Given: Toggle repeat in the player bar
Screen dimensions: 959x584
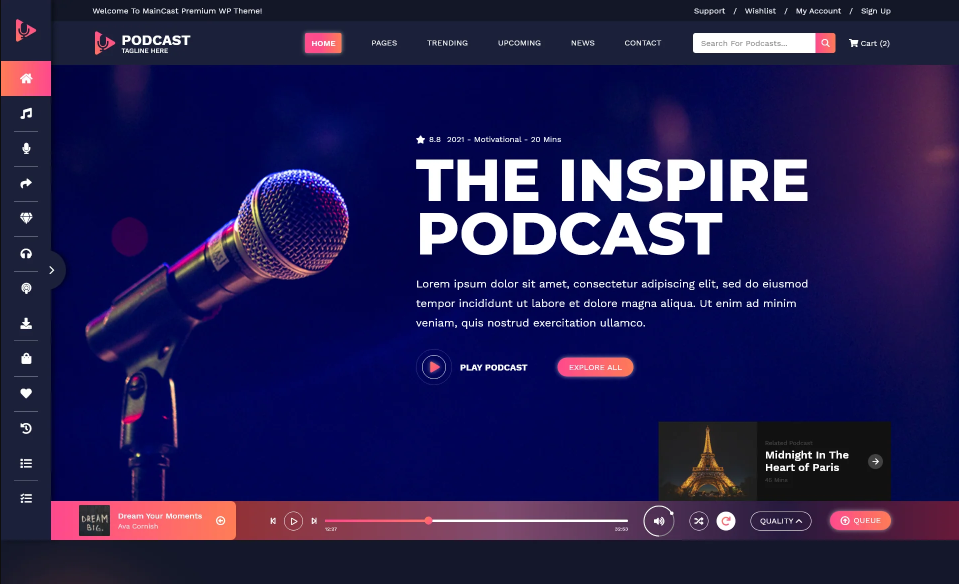Looking at the screenshot, I should (x=726, y=521).
